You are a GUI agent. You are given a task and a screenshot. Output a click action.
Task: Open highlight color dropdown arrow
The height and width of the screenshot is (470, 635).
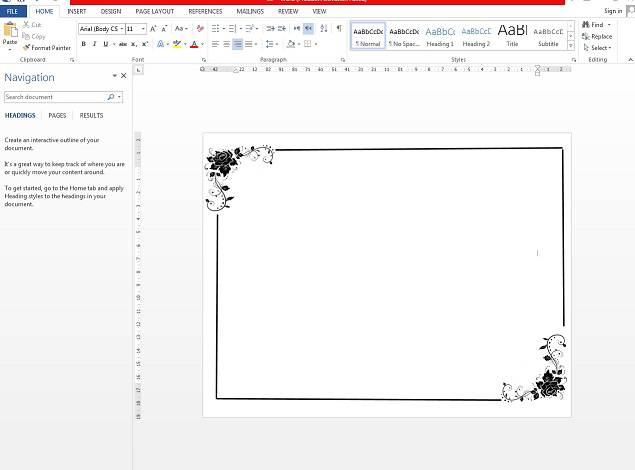[x=185, y=44]
